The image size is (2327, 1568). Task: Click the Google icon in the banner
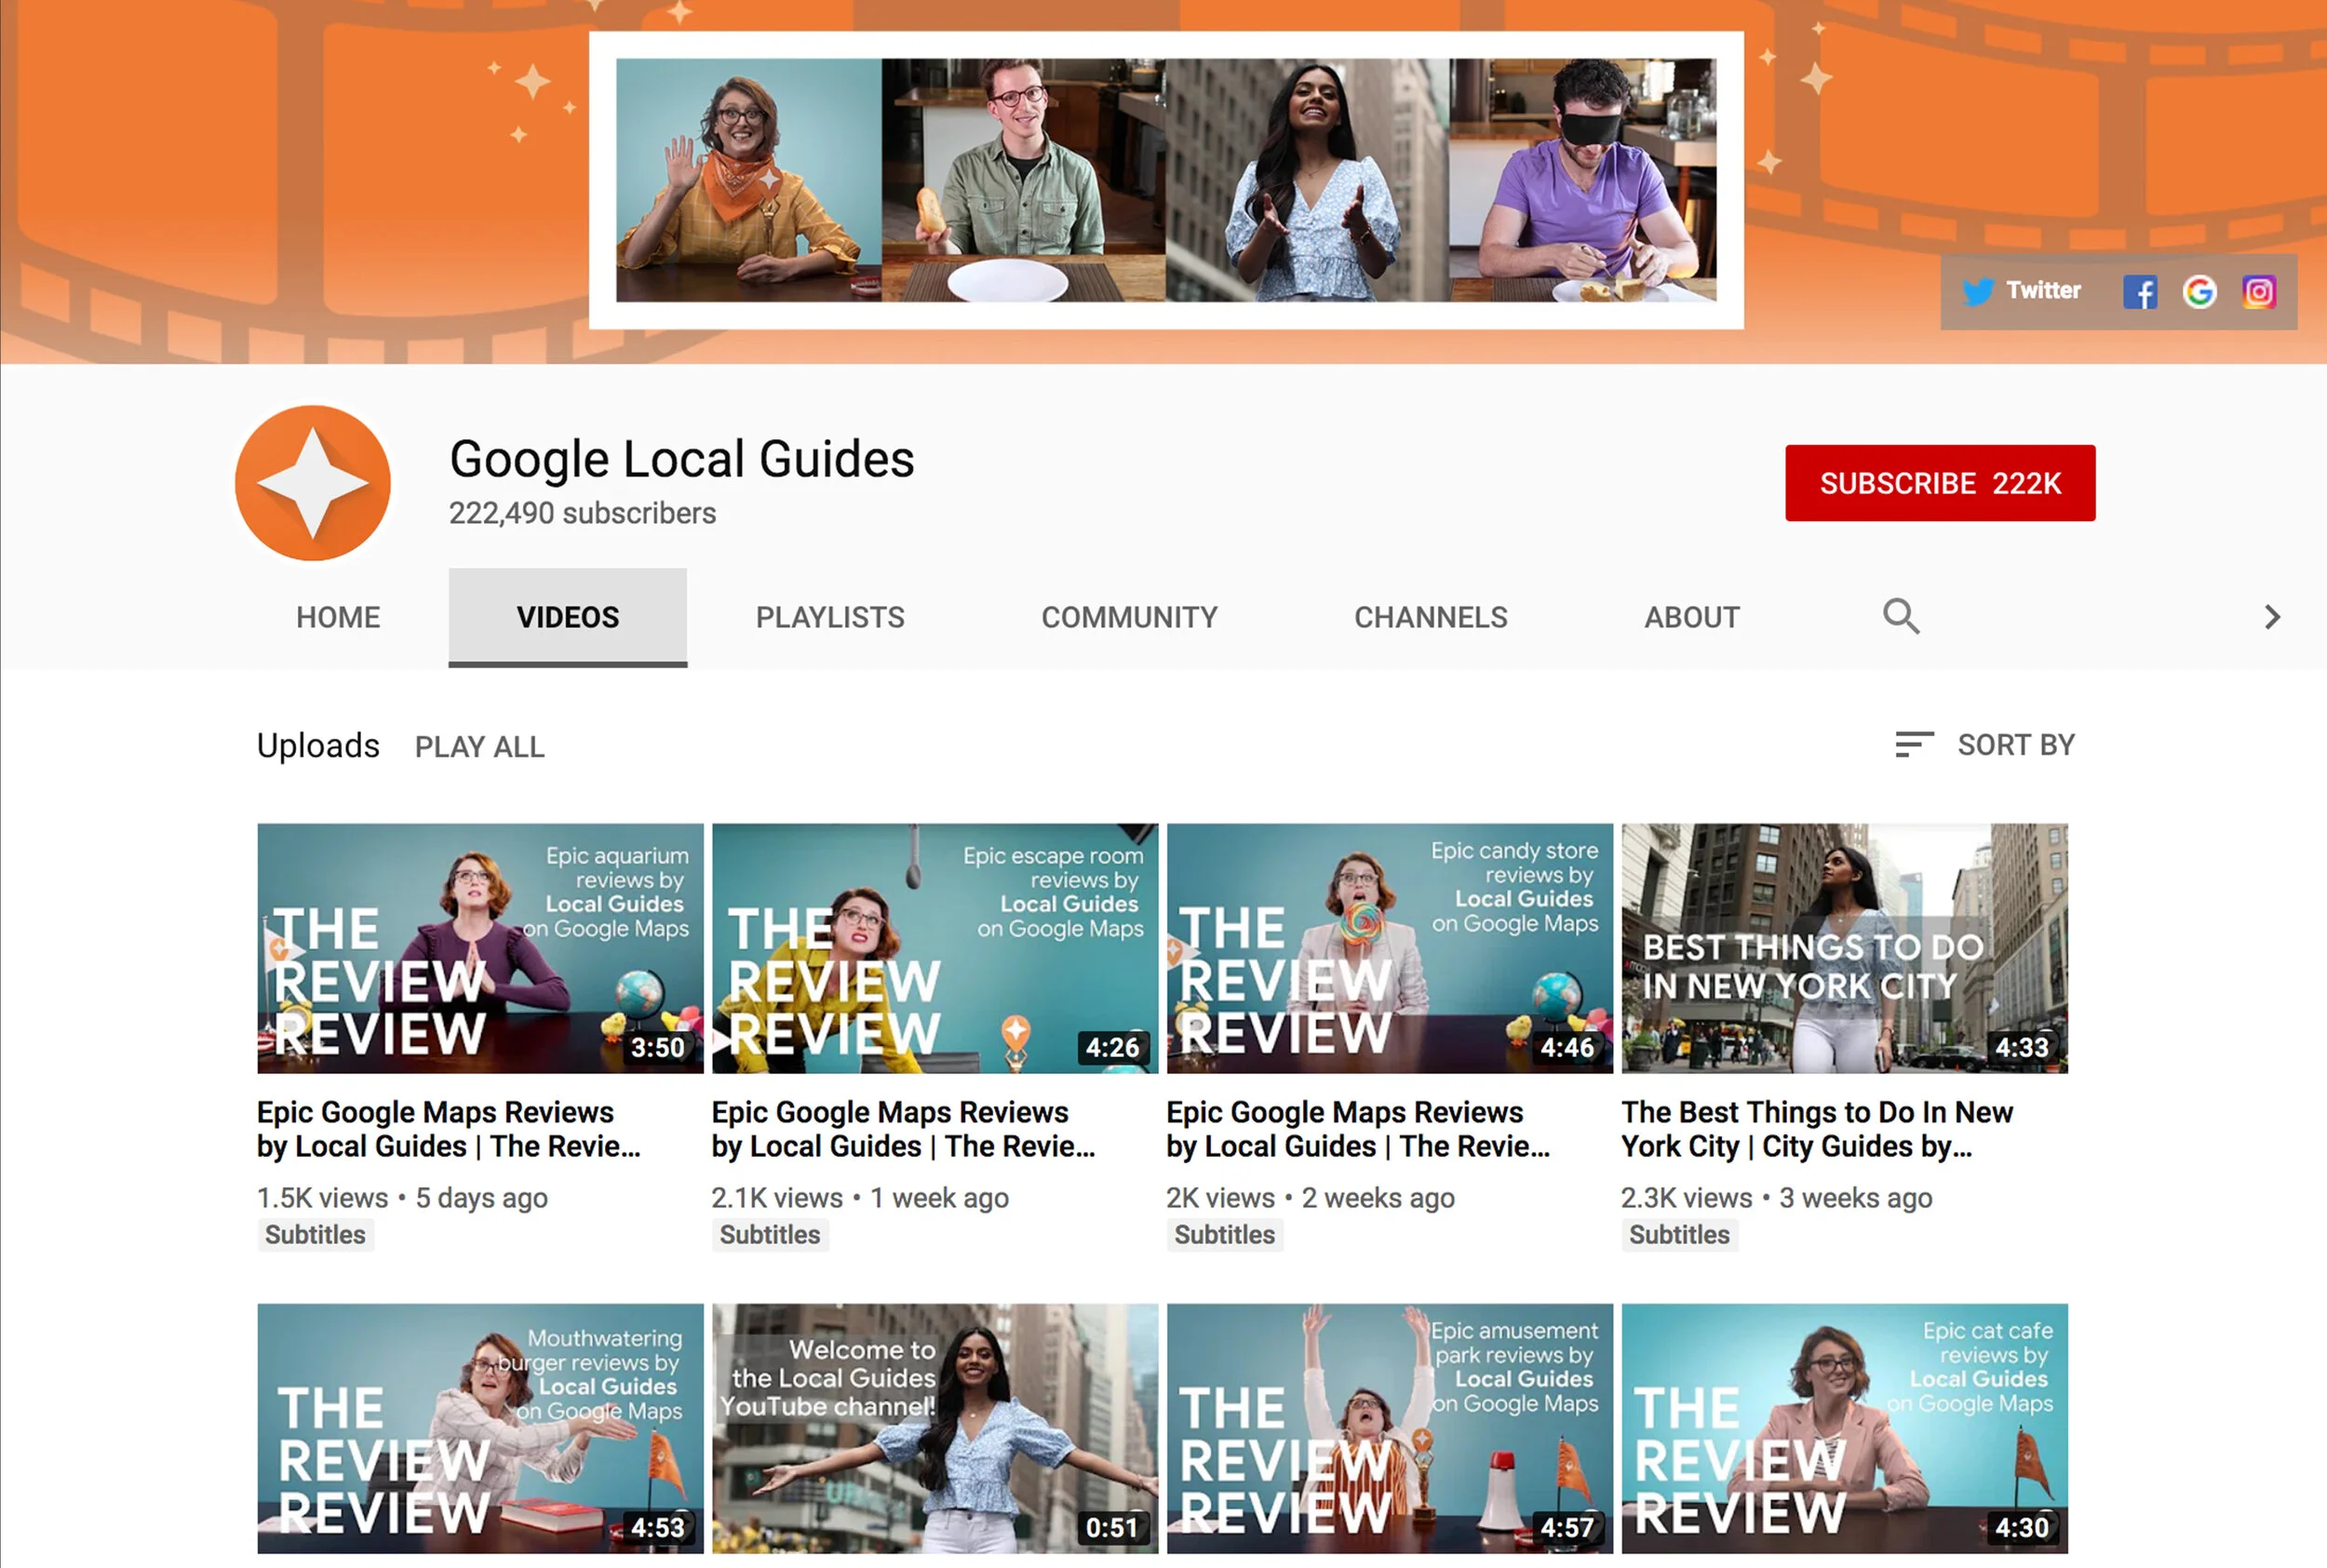[2199, 292]
